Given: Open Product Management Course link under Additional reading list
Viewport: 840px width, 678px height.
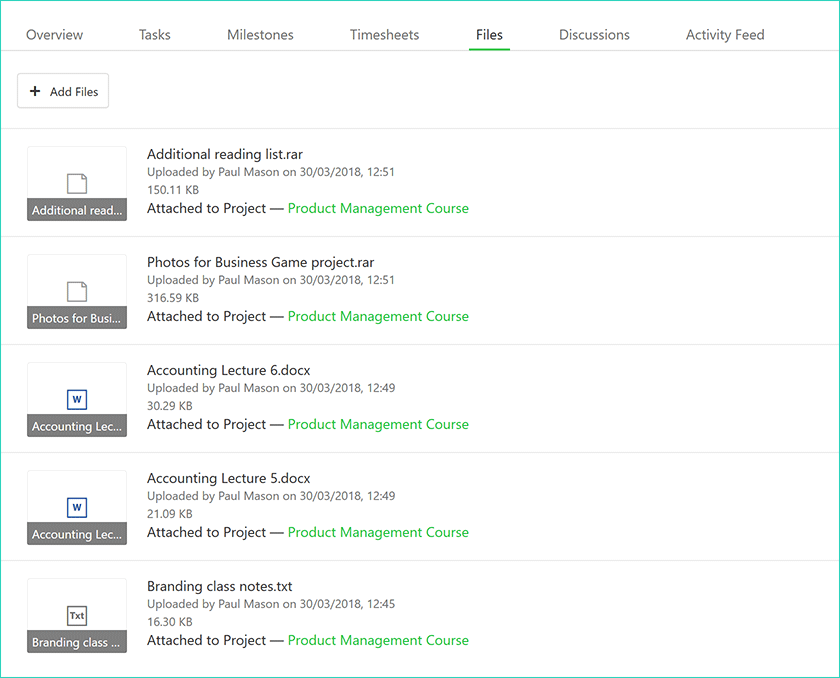Looking at the screenshot, I should coord(378,209).
